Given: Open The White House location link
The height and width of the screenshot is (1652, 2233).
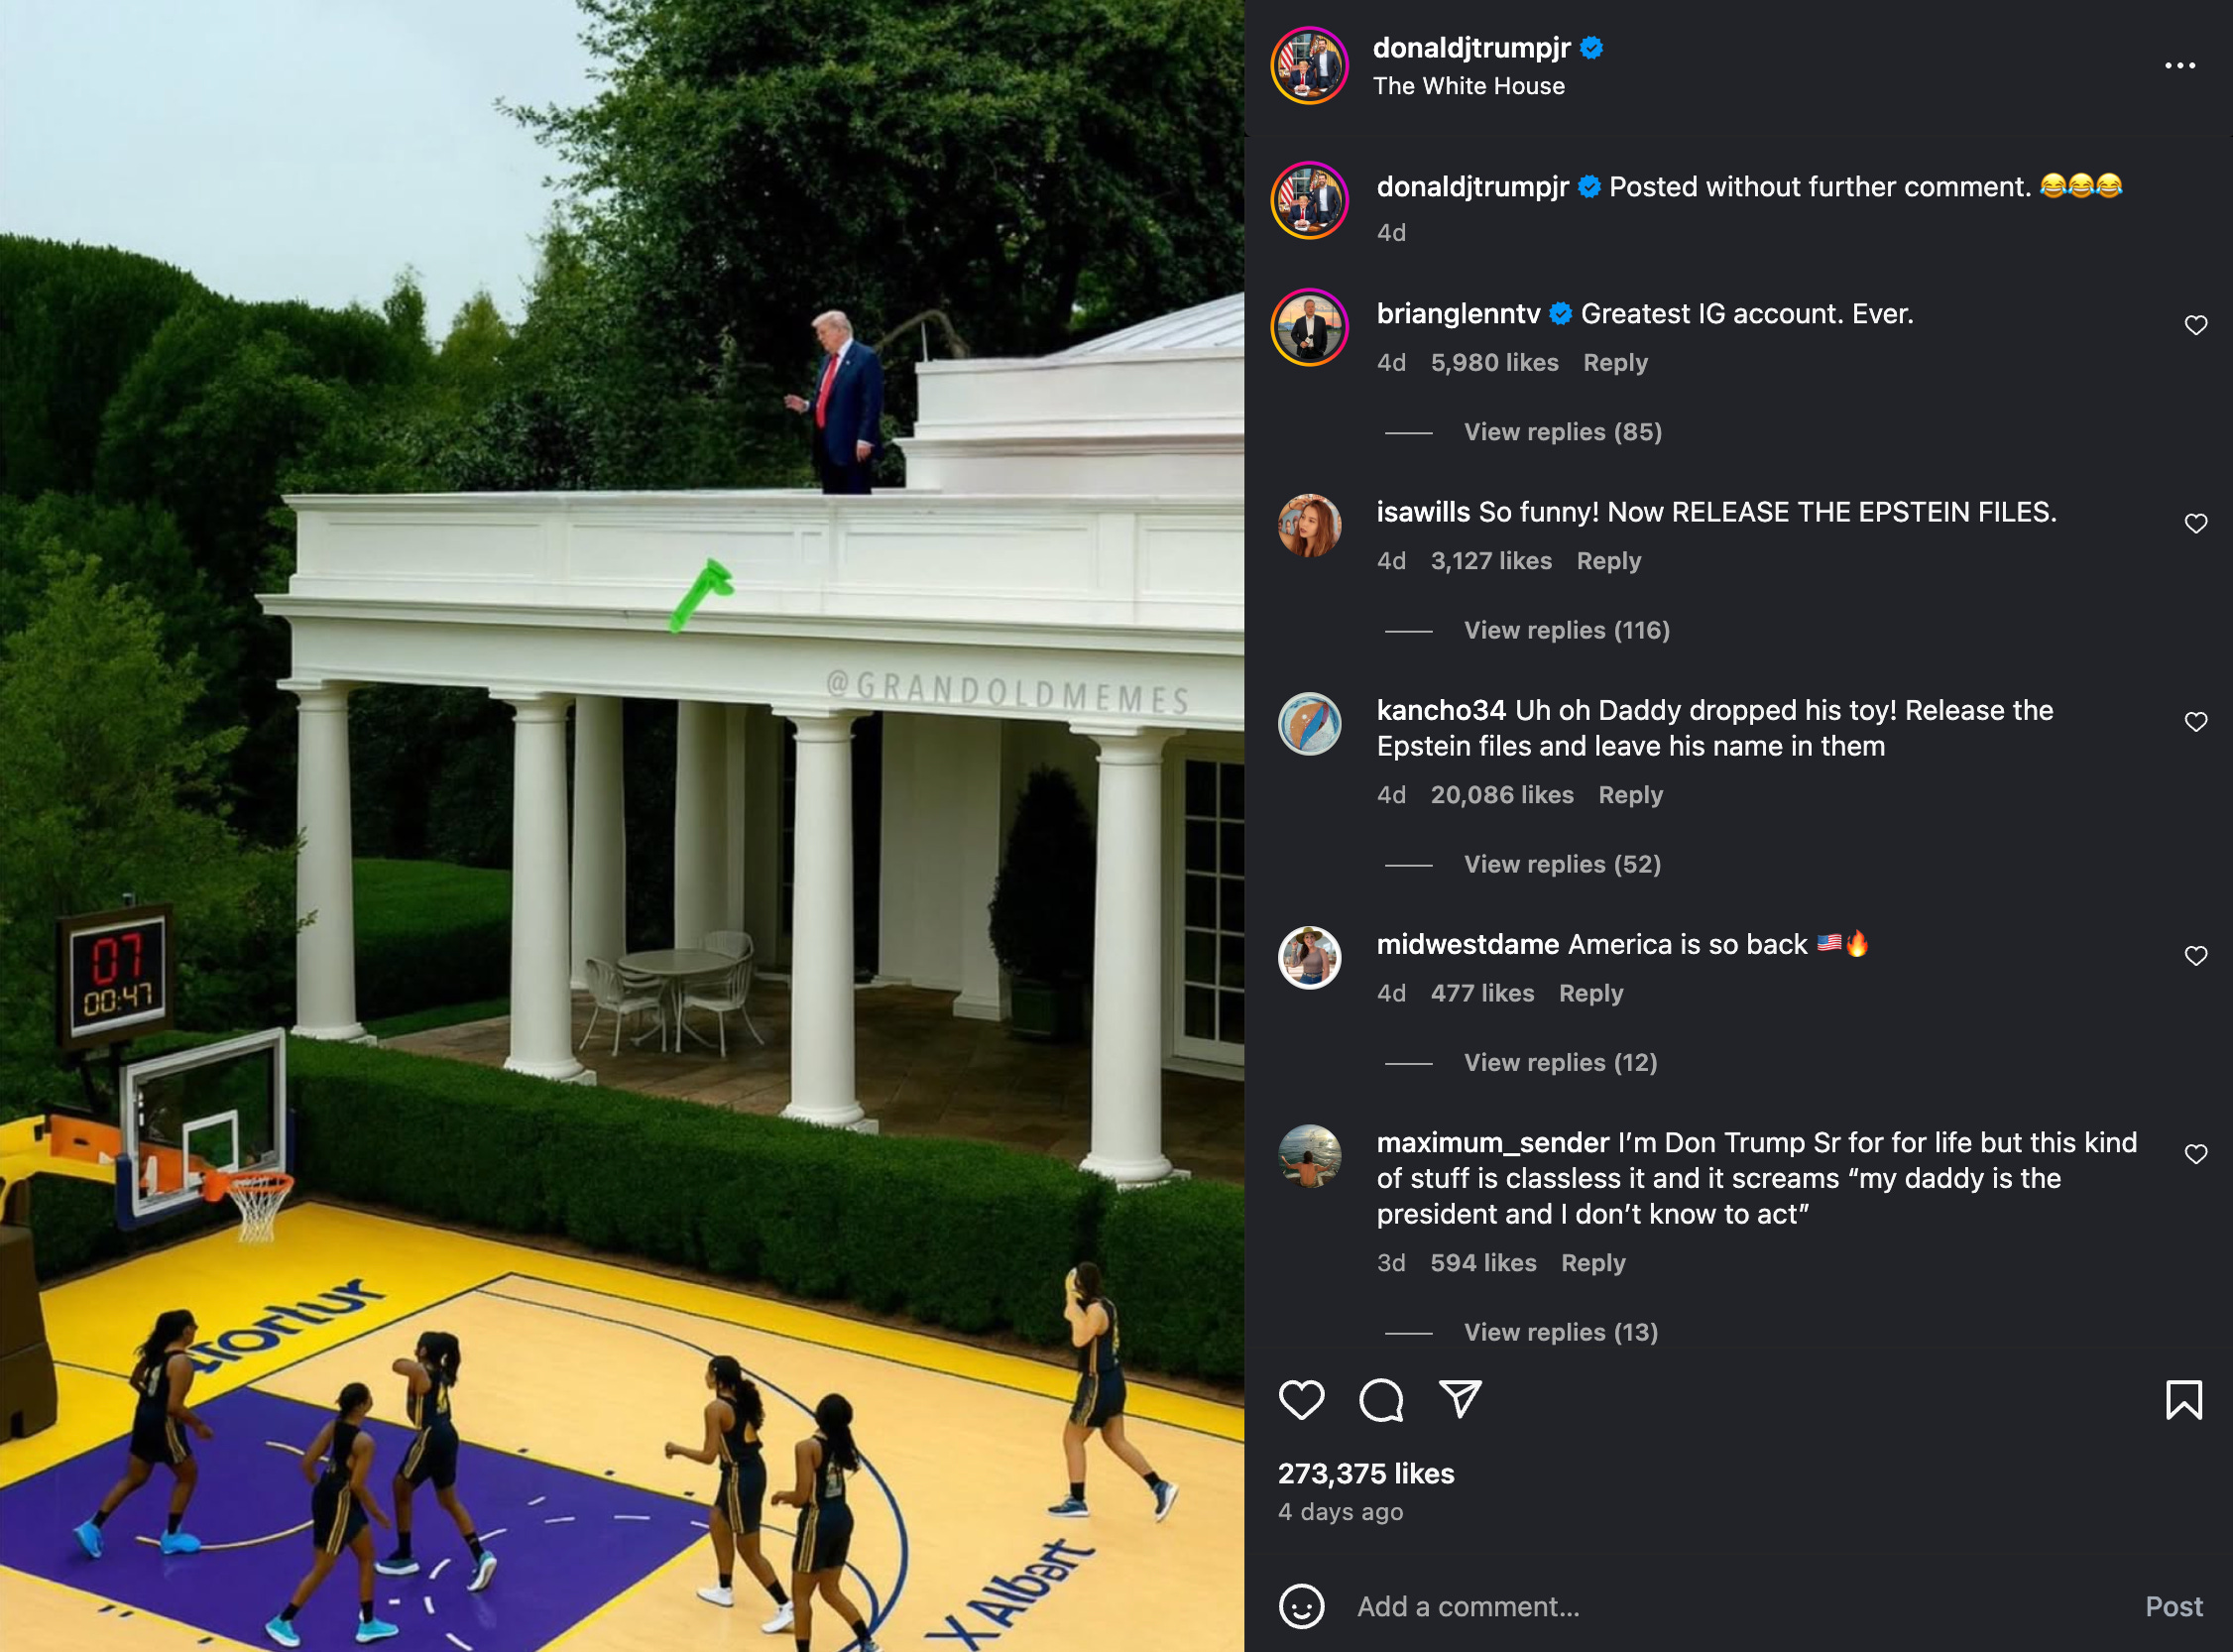Looking at the screenshot, I should tap(1468, 86).
